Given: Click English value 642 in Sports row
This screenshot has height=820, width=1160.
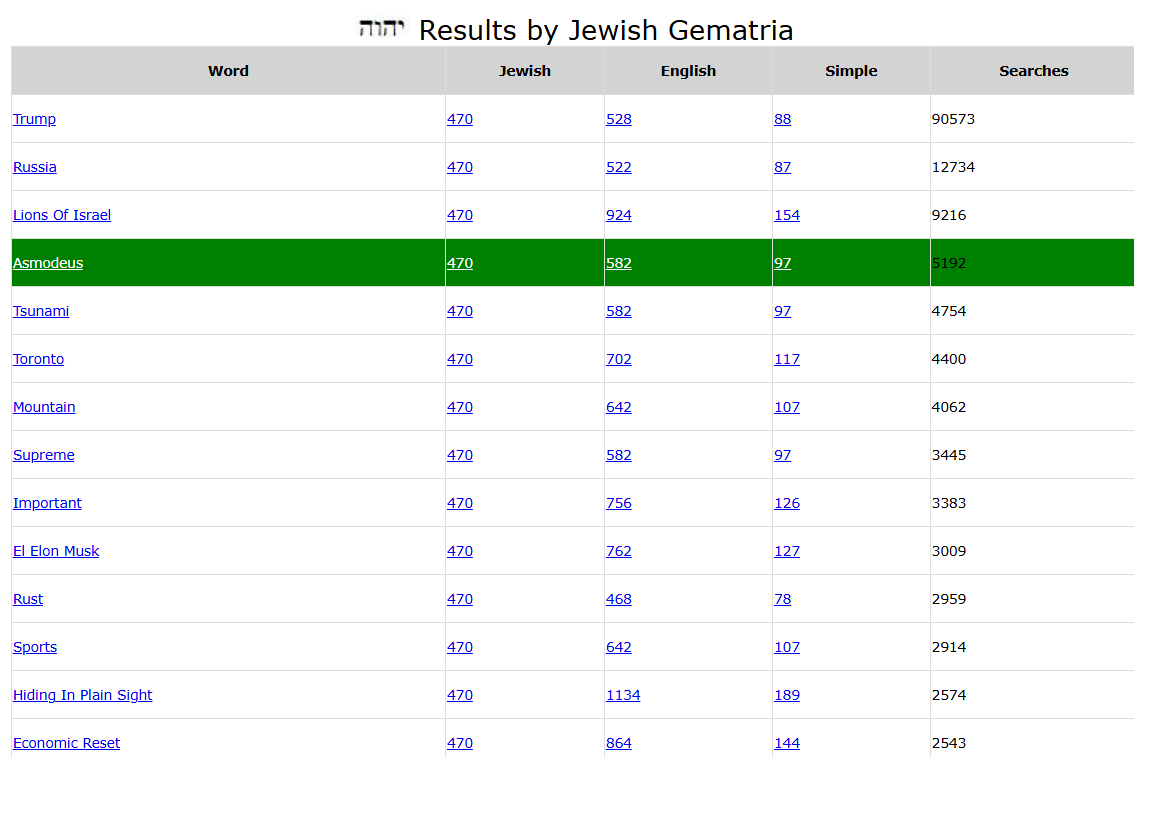Looking at the screenshot, I should coord(619,648).
